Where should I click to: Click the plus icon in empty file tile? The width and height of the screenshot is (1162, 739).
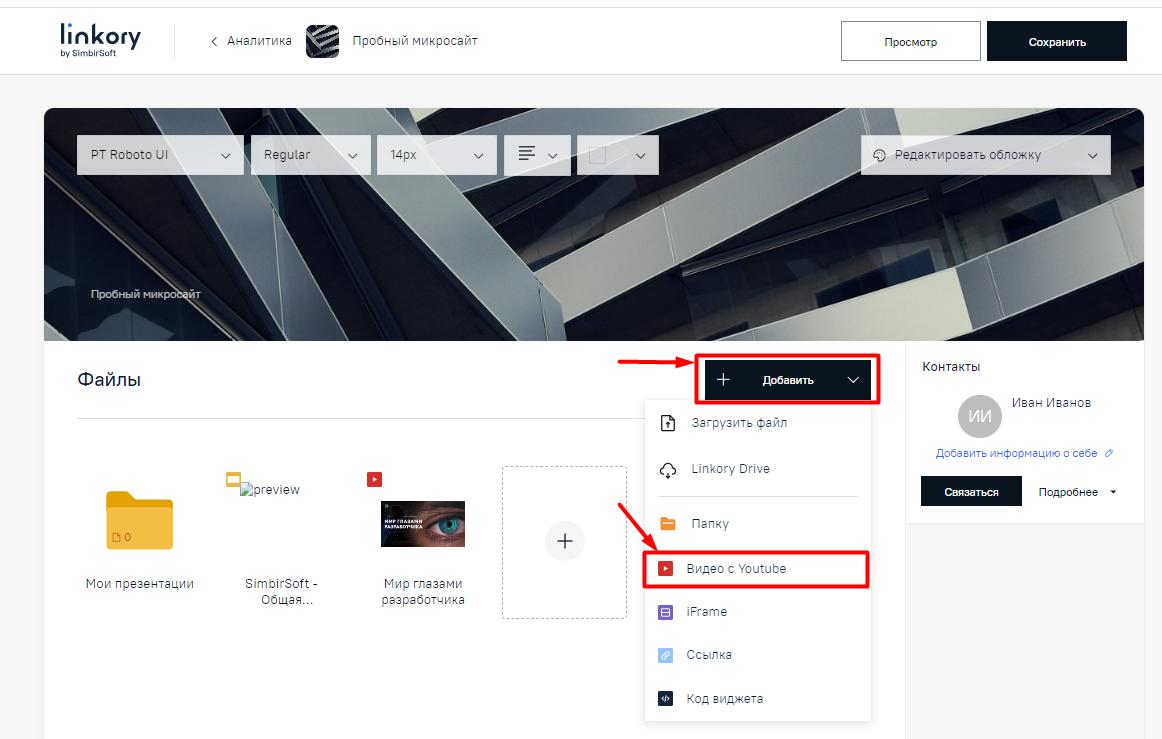(564, 541)
